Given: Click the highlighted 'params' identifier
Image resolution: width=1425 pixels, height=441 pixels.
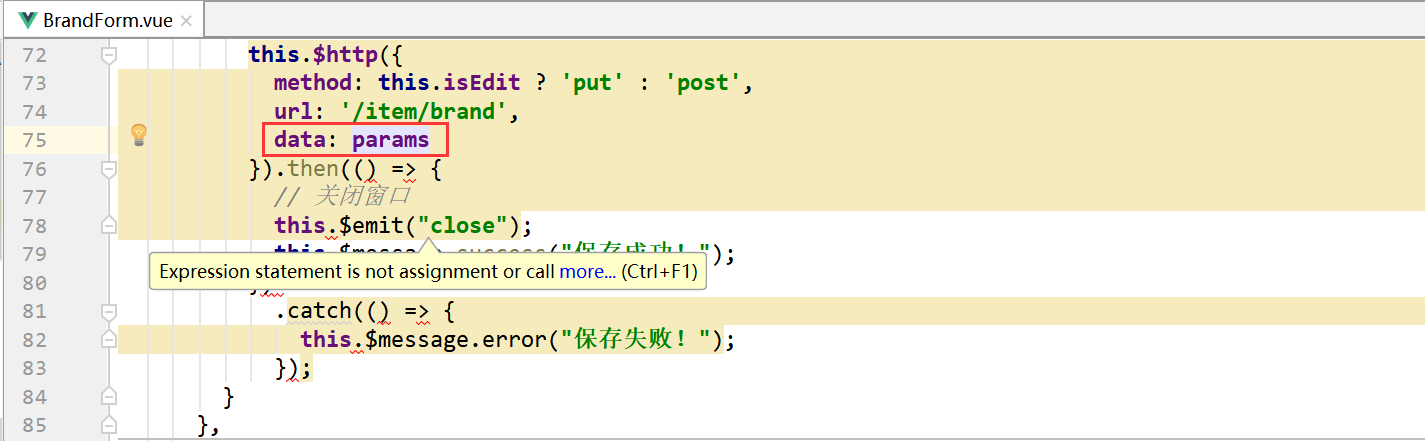Looking at the screenshot, I should click(x=390, y=140).
